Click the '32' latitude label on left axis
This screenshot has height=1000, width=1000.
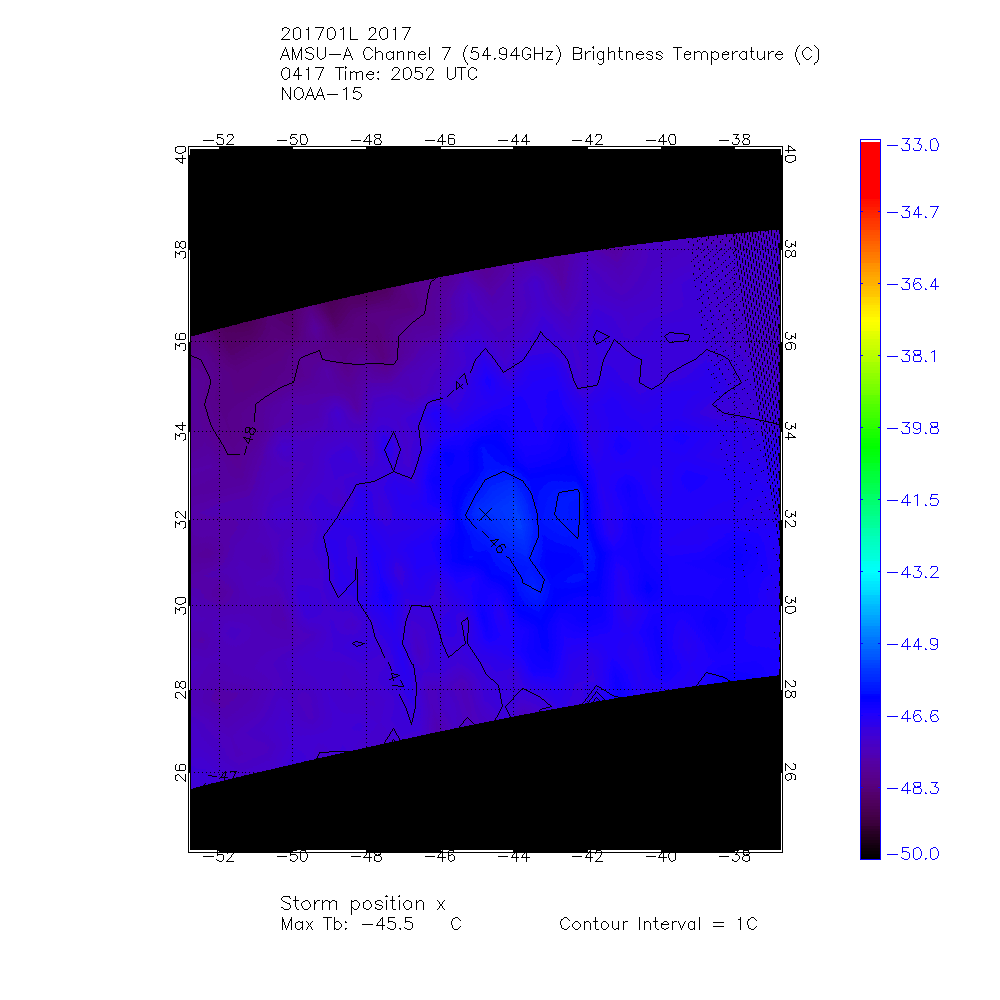coord(181,520)
